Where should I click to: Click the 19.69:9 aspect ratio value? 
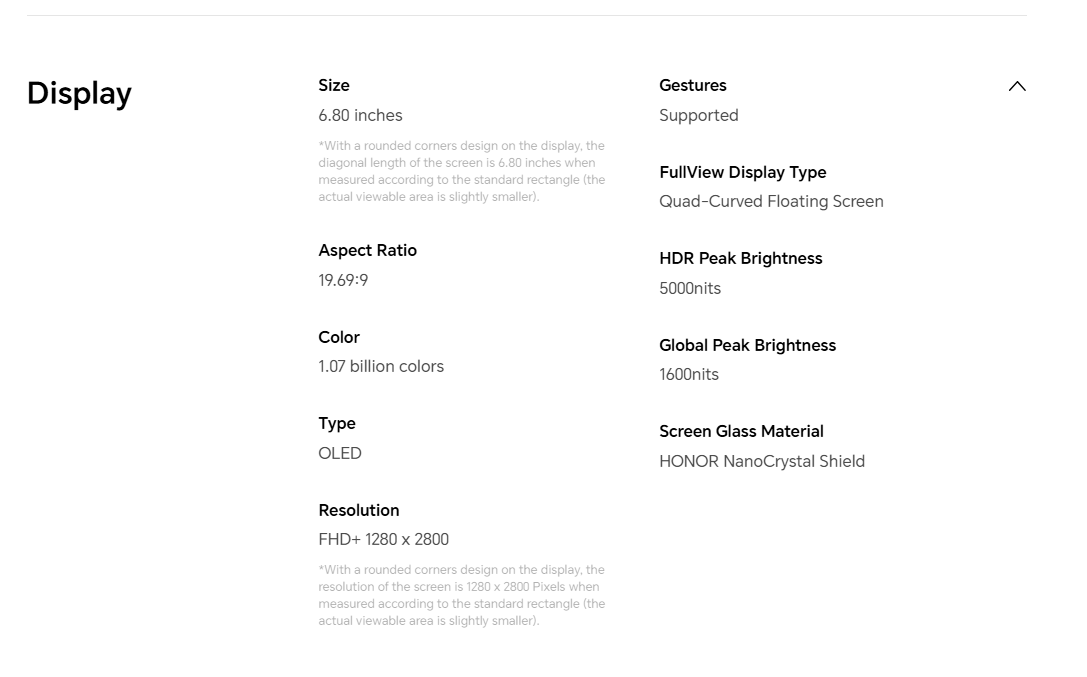click(x=343, y=280)
